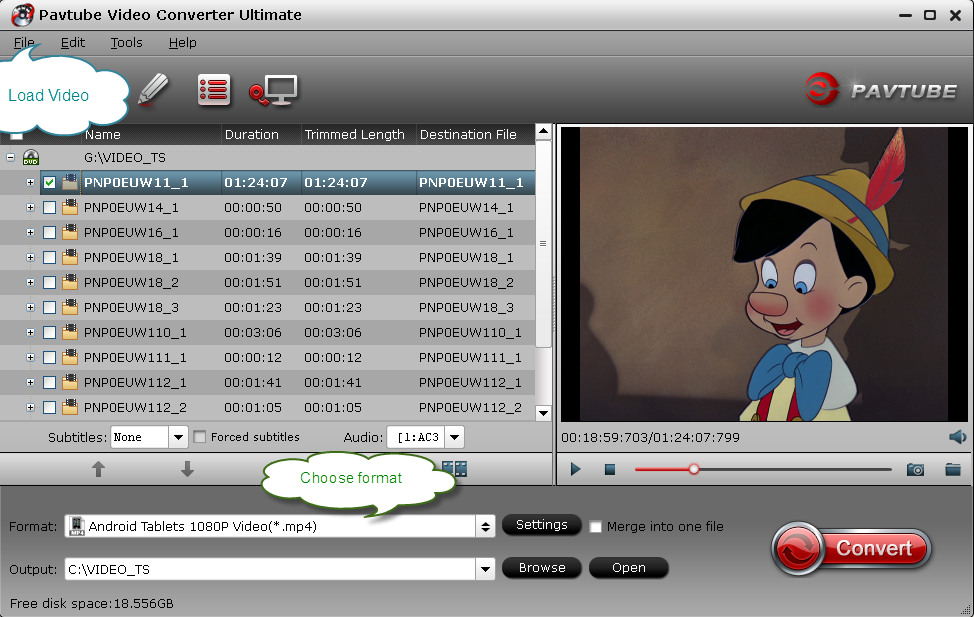Screen dimensions: 974x617
Task: Open the red task list icon
Action: pyautogui.click(x=214, y=90)
